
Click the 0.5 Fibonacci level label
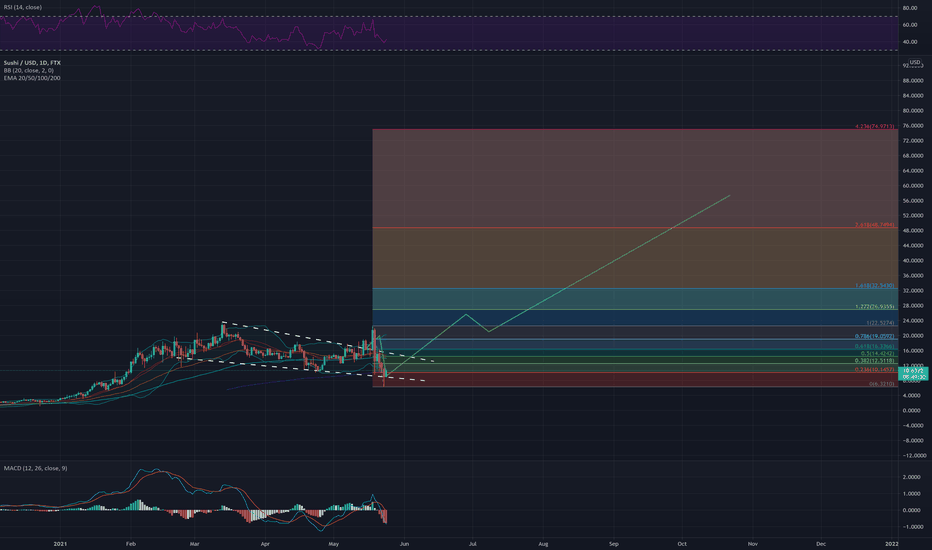877,353
